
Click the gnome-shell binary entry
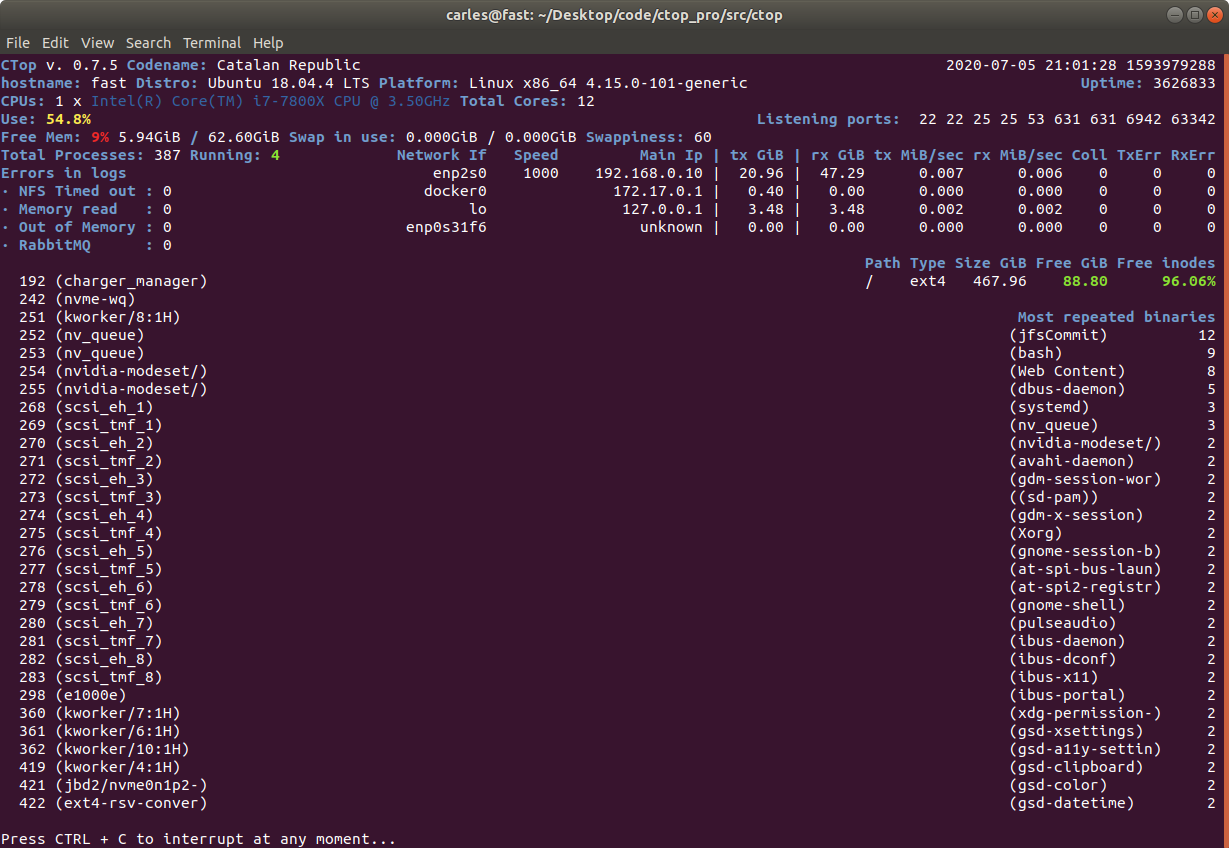point(1067,605)
